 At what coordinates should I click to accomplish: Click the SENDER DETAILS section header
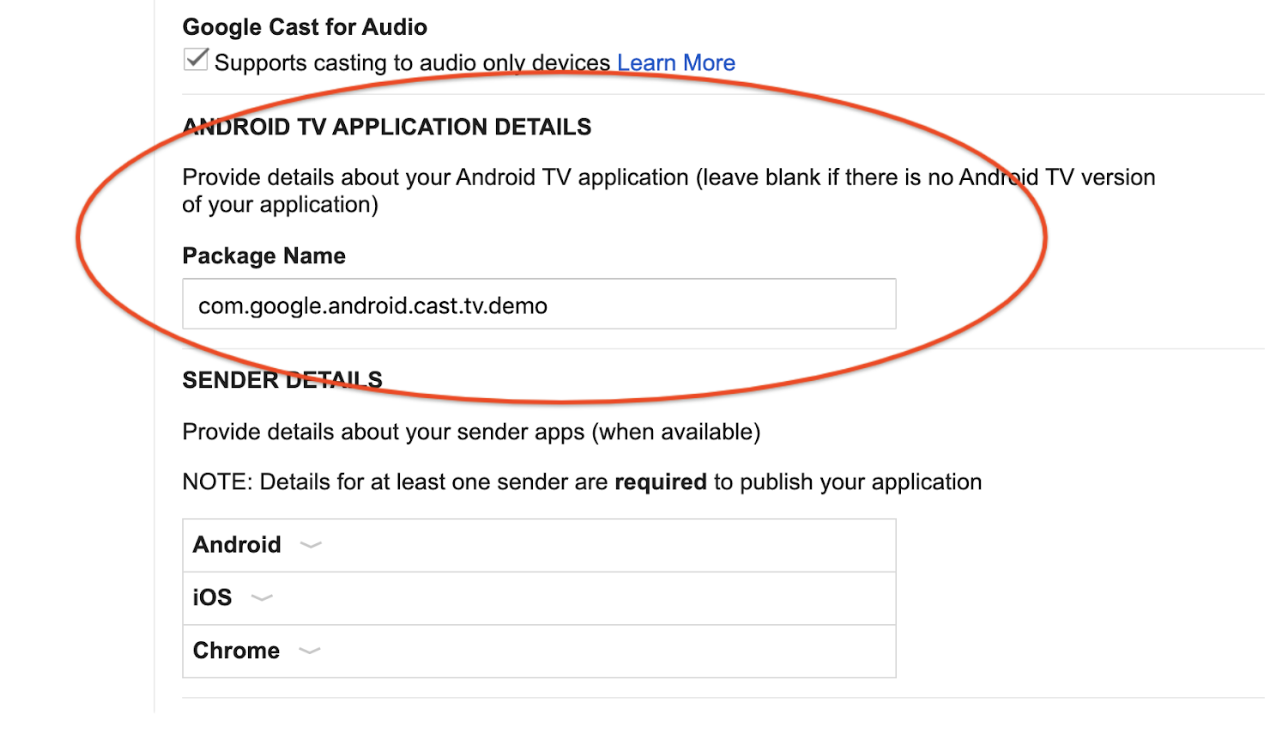(x=282, y=380)
